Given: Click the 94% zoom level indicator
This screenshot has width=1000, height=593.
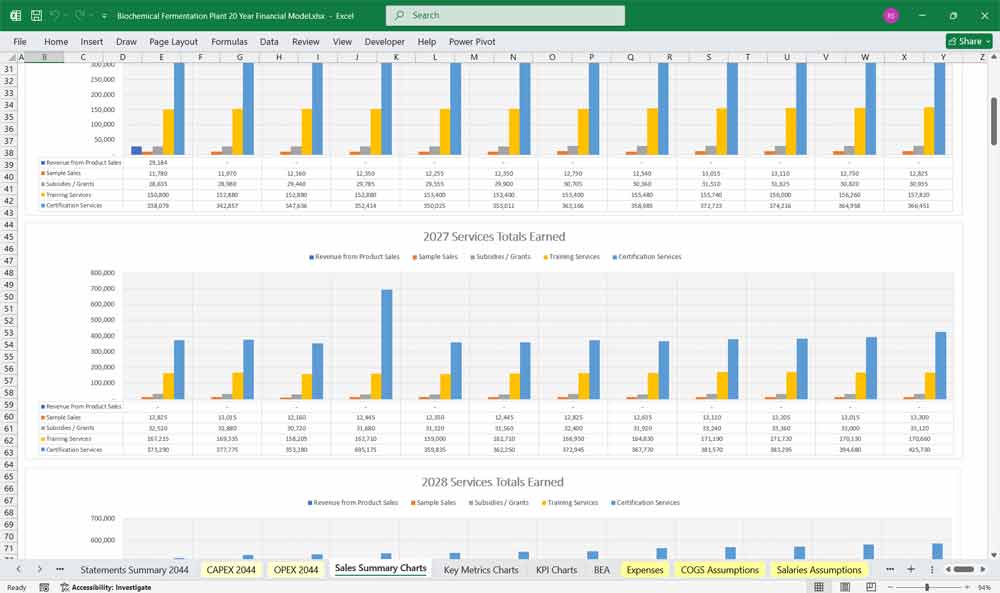Looking at the screenshot, I should pyautogui.click(x=984, y=587).
